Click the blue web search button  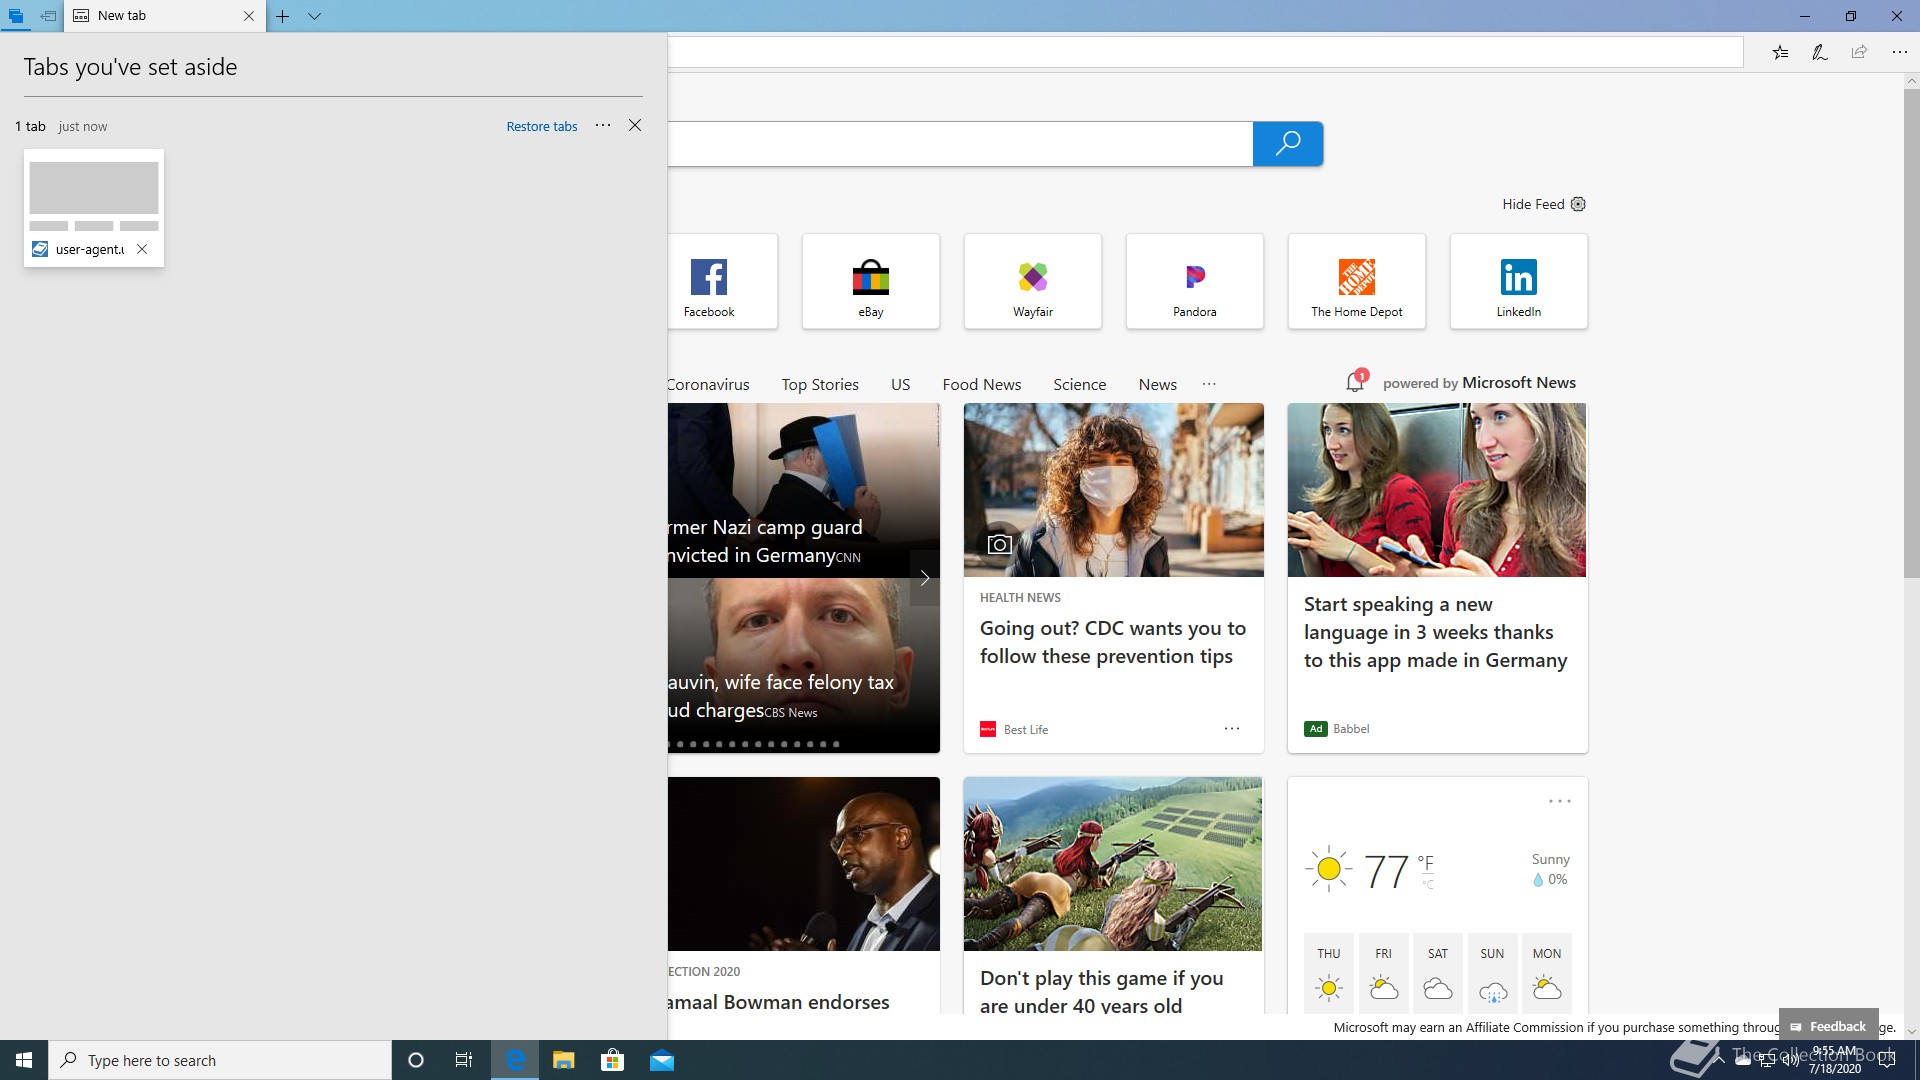[1288, 144]
